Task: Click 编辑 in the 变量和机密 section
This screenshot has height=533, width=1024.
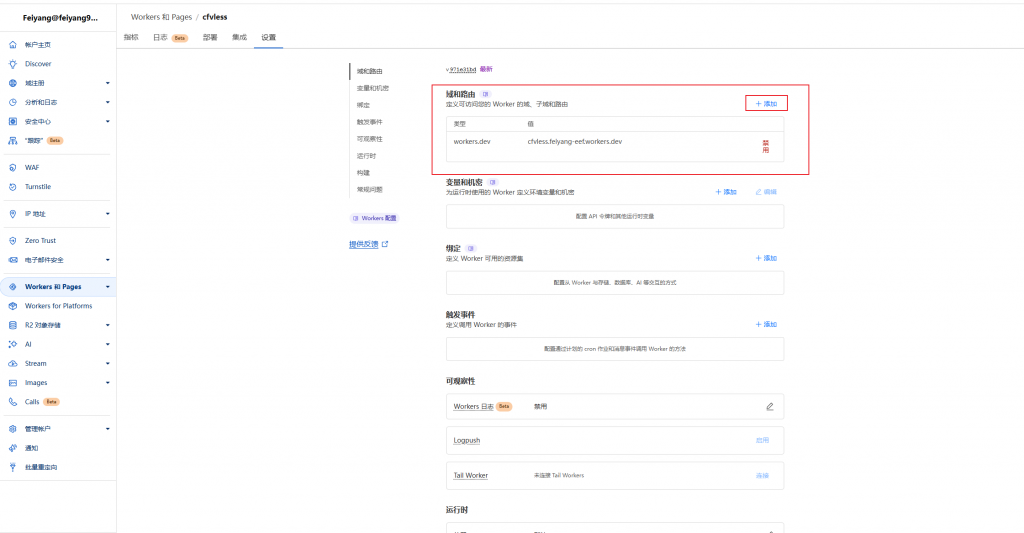Action: pos(766,192)
